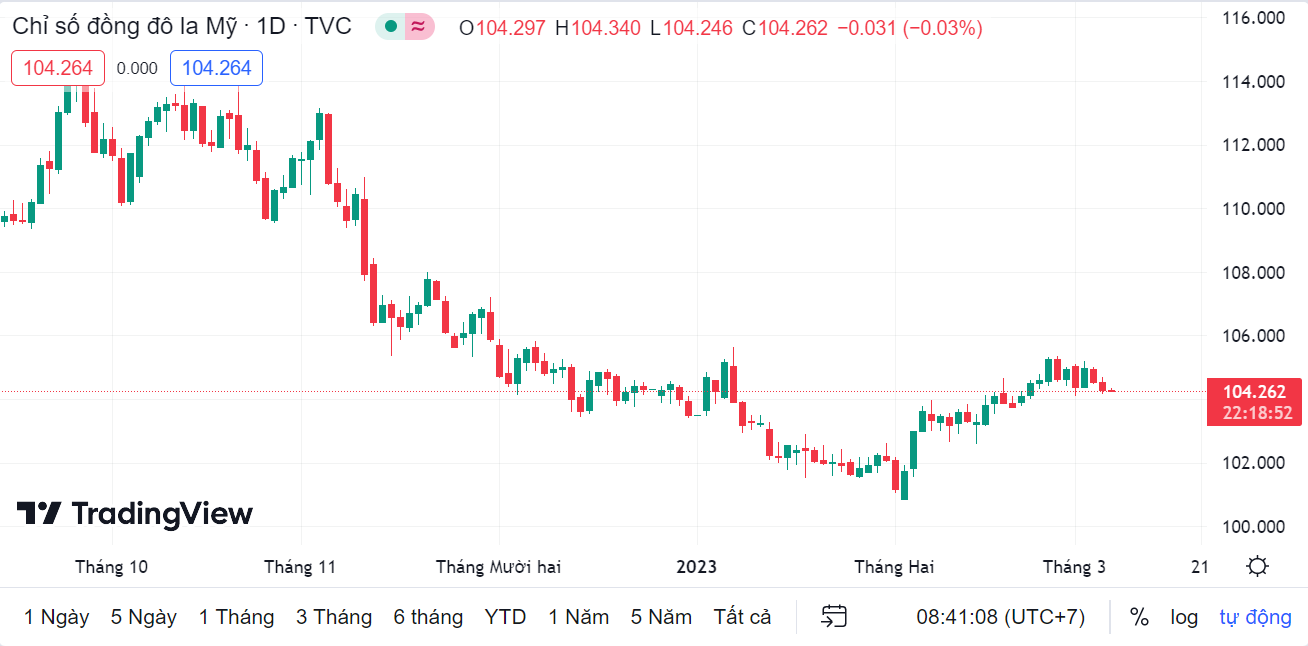
Task: Select the YTD time range
Action: coord(505,617)
